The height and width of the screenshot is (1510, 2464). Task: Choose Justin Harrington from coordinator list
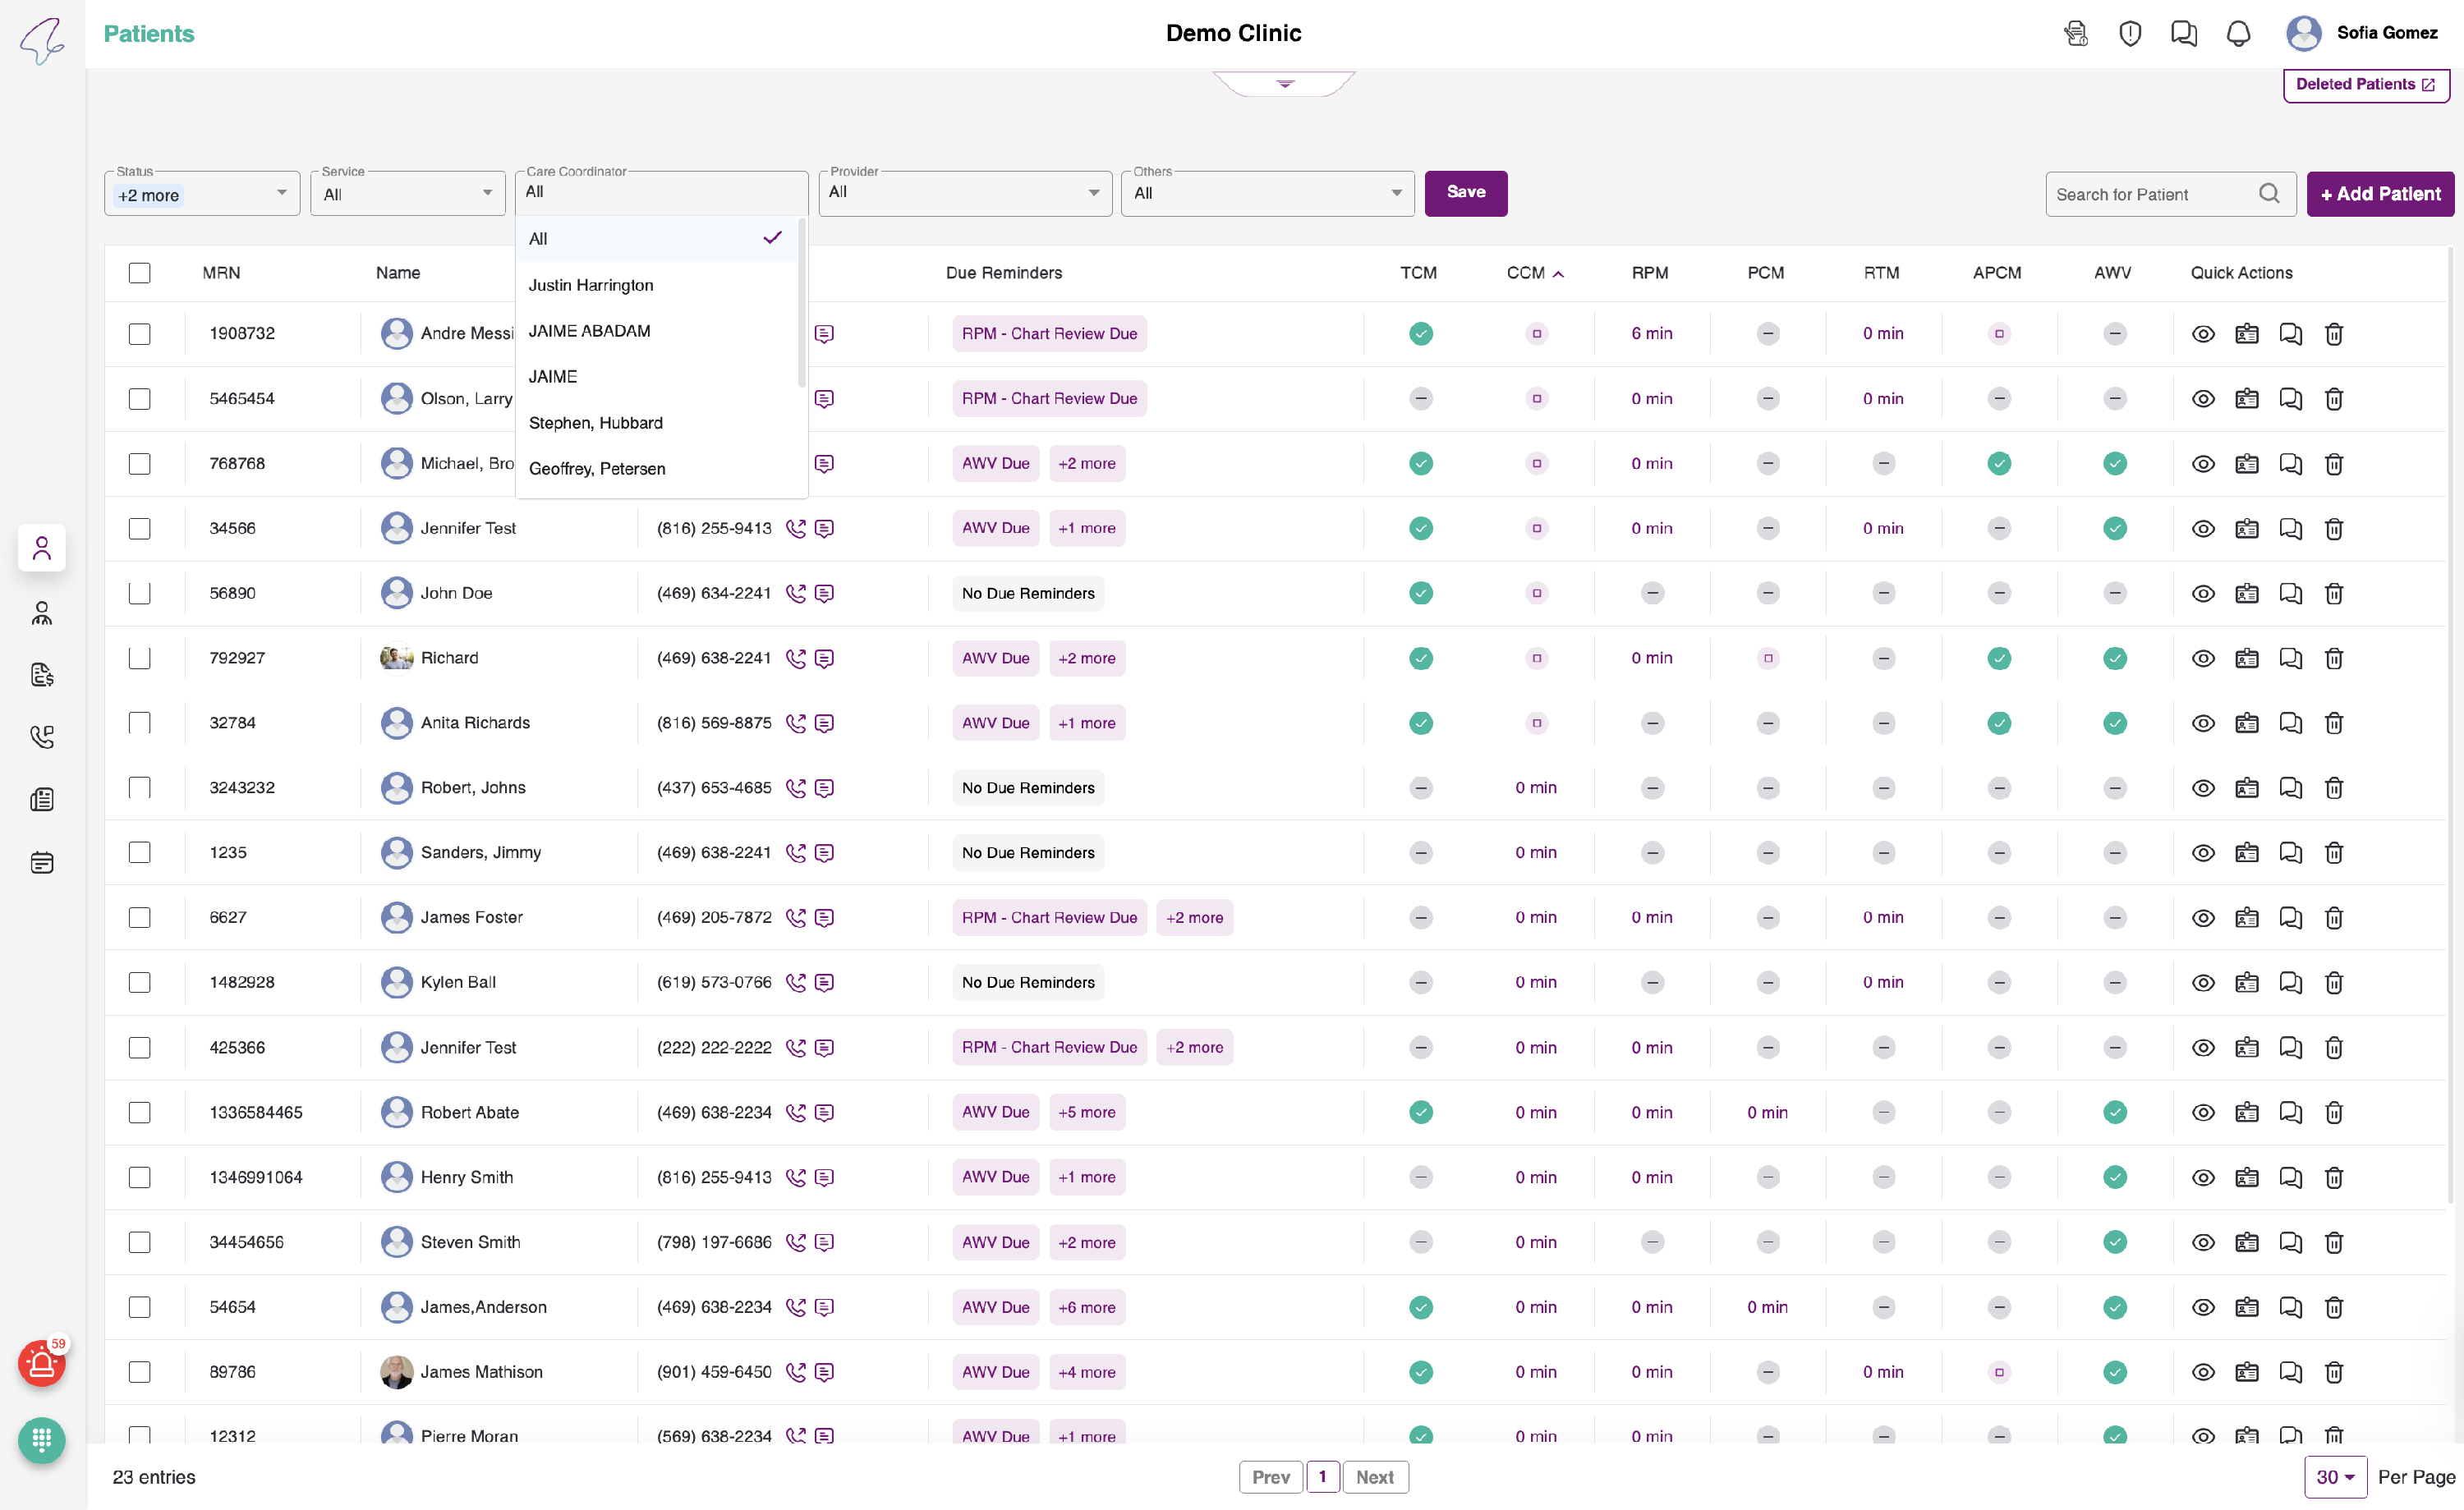(x=590, y=285)
